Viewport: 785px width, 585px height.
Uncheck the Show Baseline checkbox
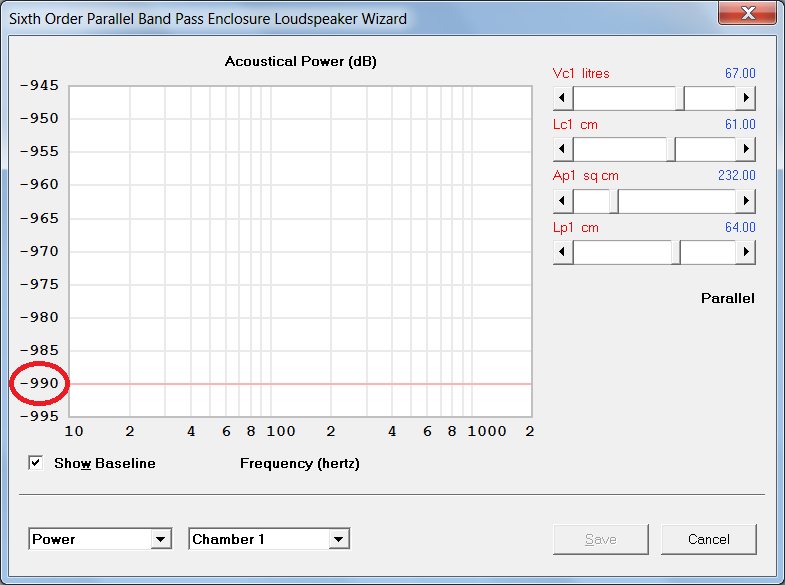(x=36, y=463)
